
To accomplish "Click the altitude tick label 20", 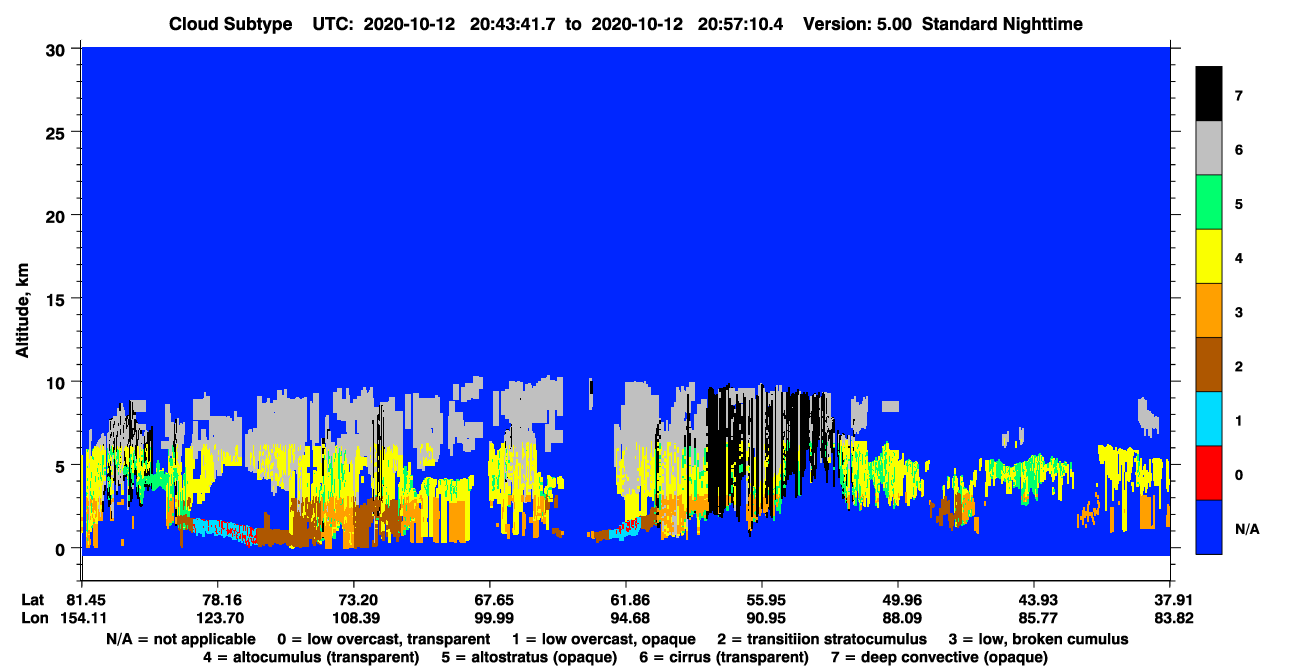I will [x=58, y=215].
